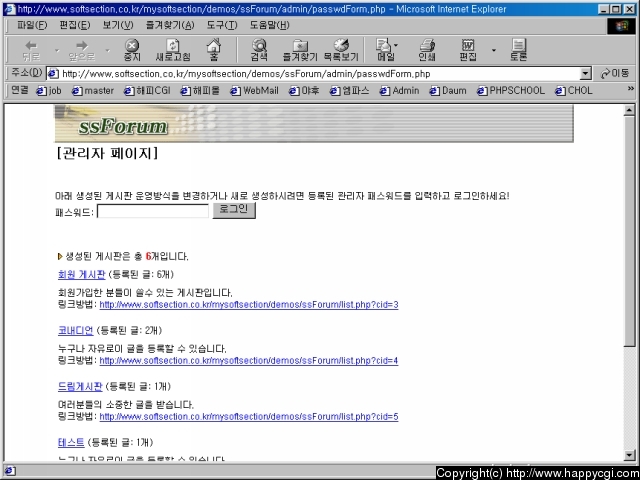Follow the list.php?cid=5 URL link
Screen dimensions: 640x480
(249, 416)
